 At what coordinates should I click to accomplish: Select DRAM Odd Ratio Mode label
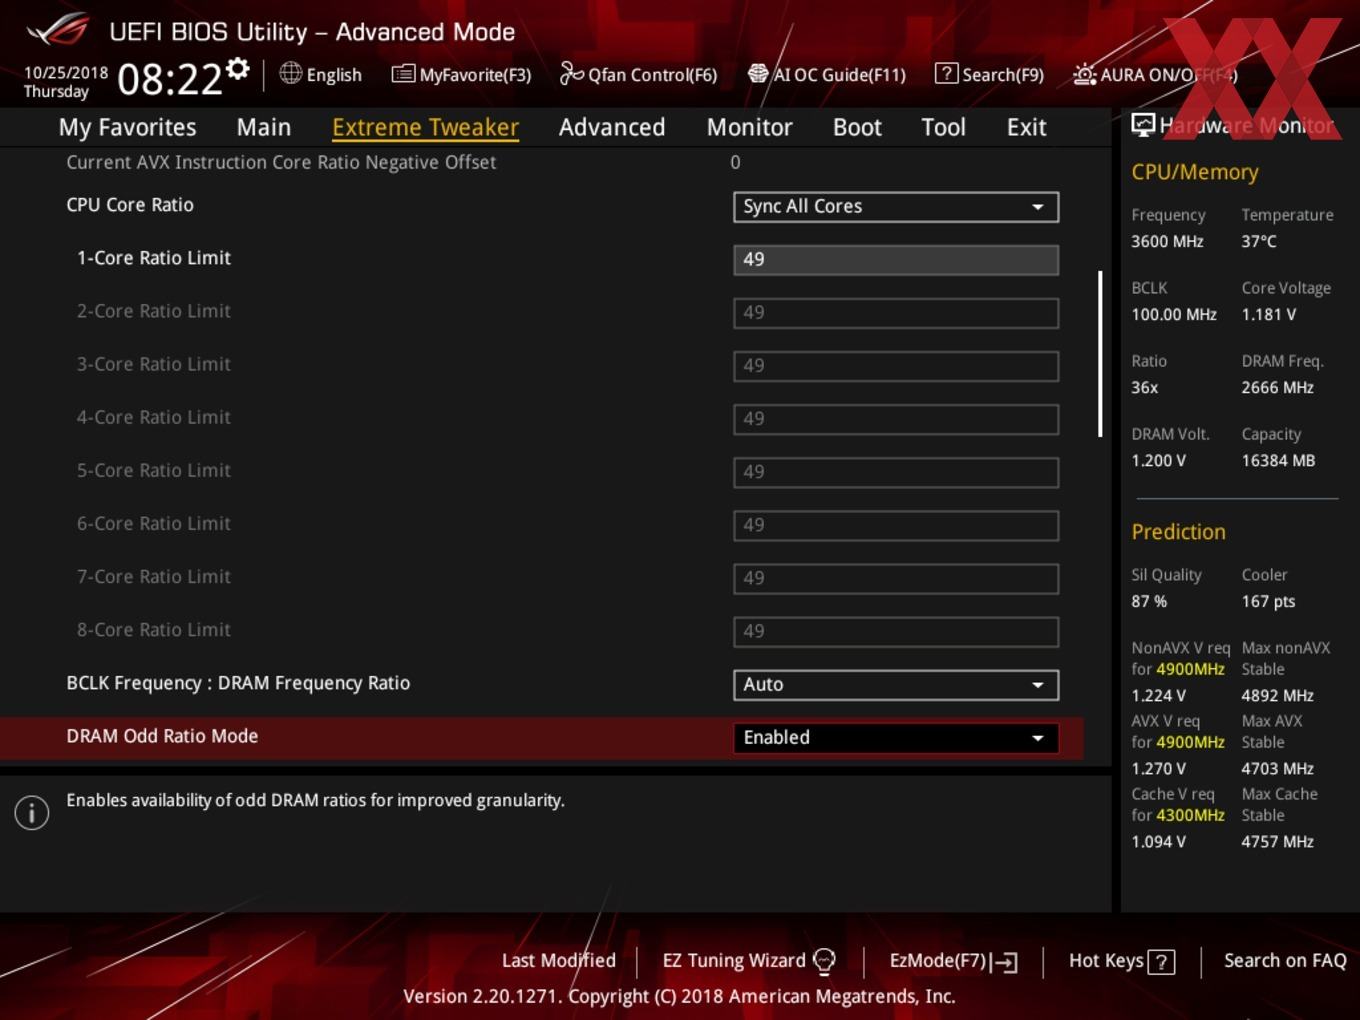[x=162, y=735]
